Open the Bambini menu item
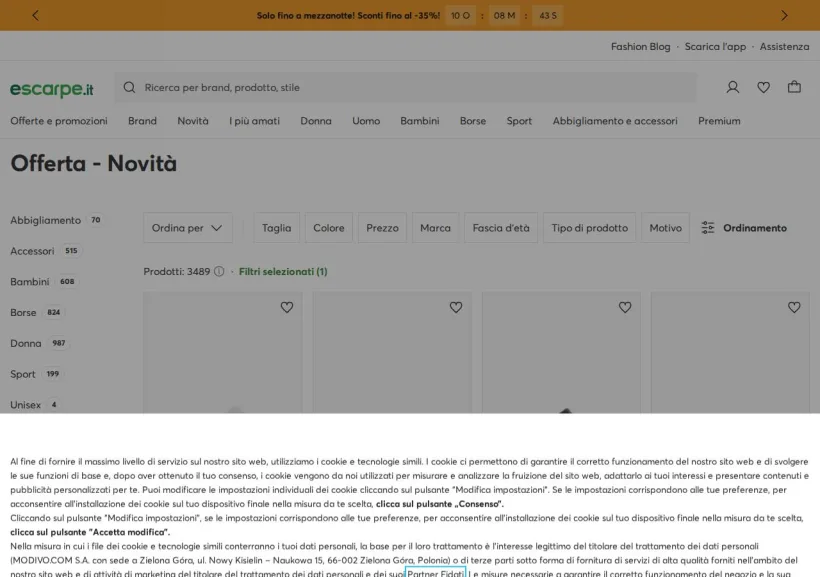This screenshot has width=820, height=577. pyautogui.click(x=419, y=121)
